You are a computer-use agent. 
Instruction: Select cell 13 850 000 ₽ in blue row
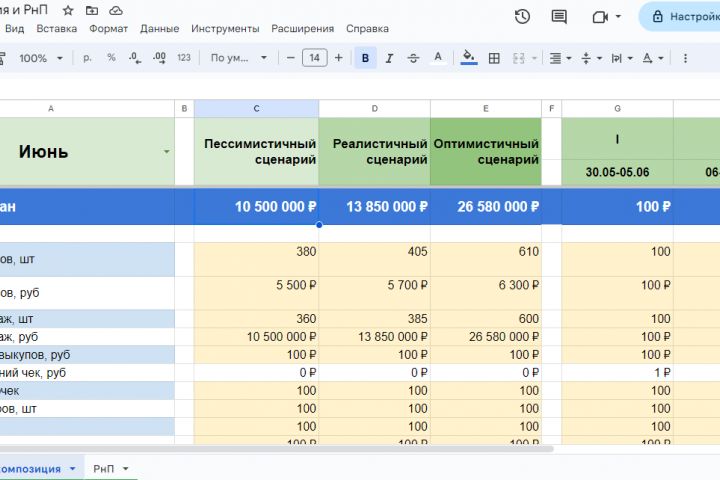pyautogui.click(x=375, y=207)
